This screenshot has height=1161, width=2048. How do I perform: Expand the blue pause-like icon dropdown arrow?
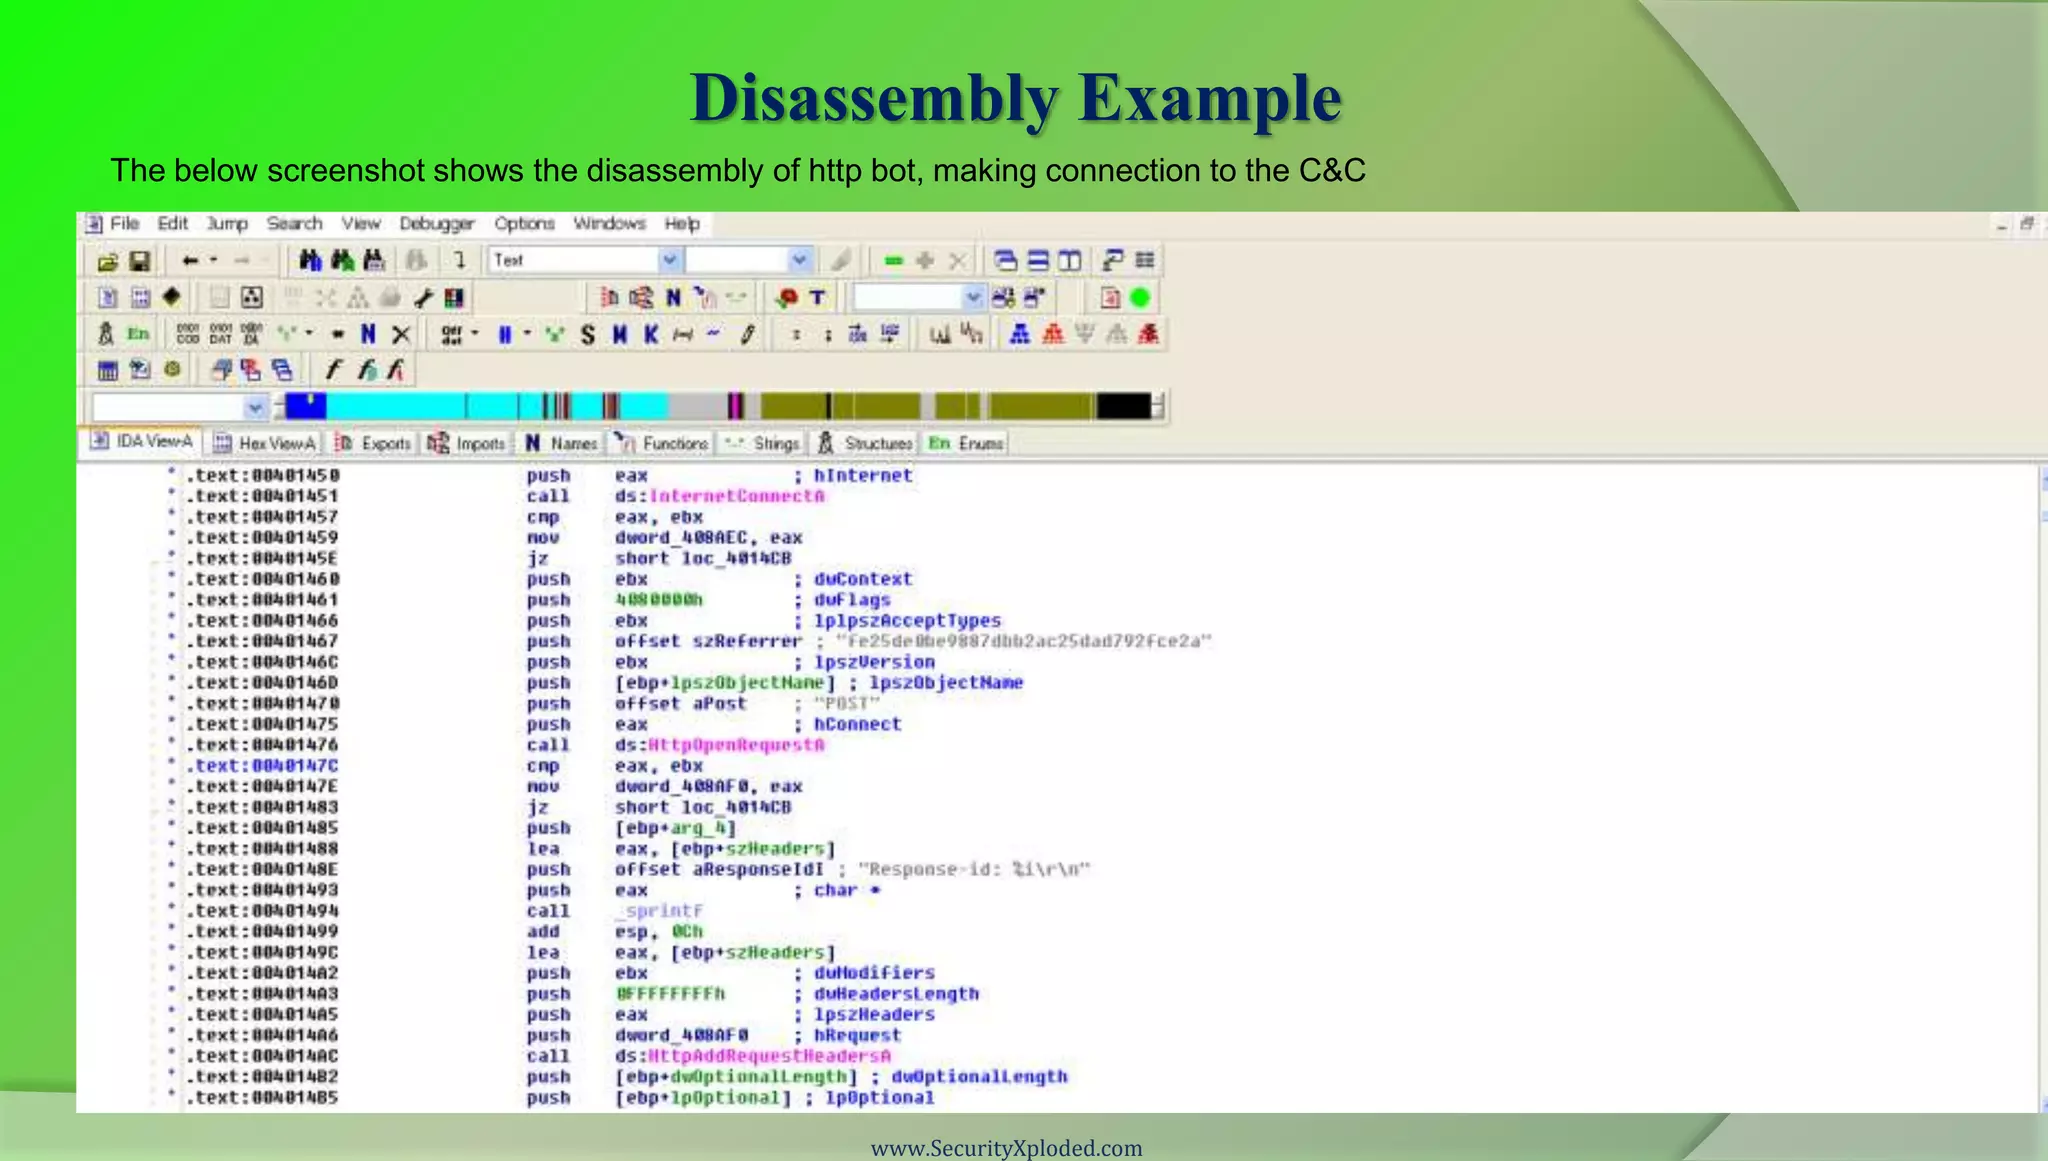coord(527,334)
